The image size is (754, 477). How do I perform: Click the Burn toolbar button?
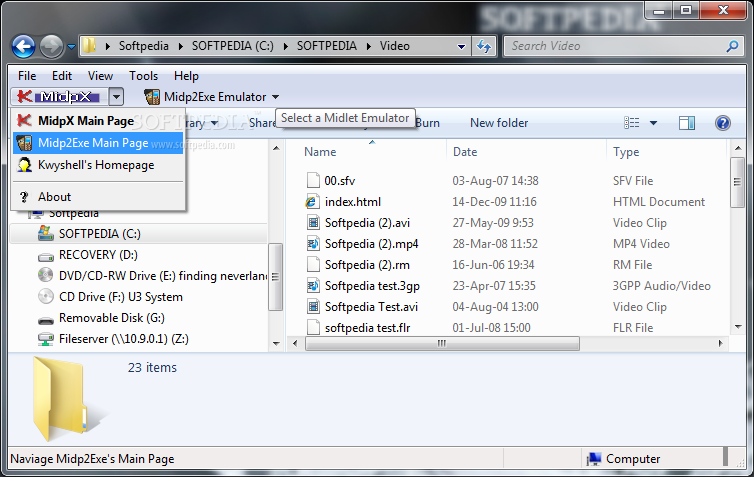427,123
